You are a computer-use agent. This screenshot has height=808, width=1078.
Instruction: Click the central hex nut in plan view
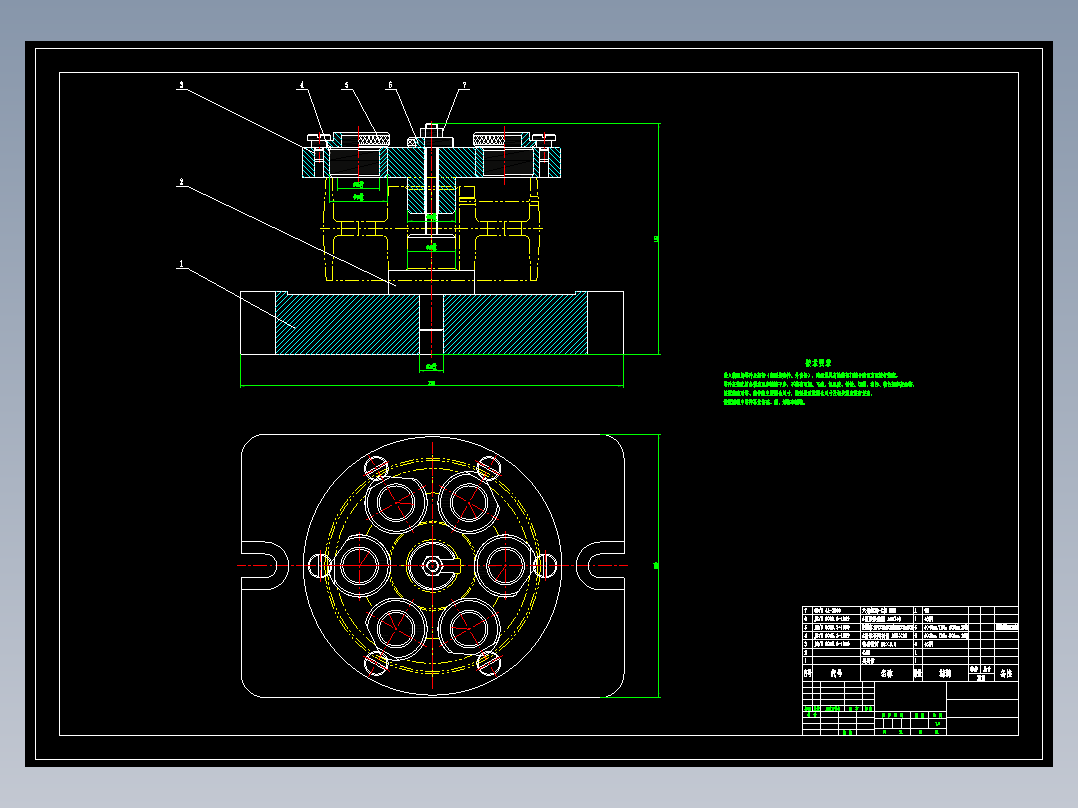(x=432, y=566)
